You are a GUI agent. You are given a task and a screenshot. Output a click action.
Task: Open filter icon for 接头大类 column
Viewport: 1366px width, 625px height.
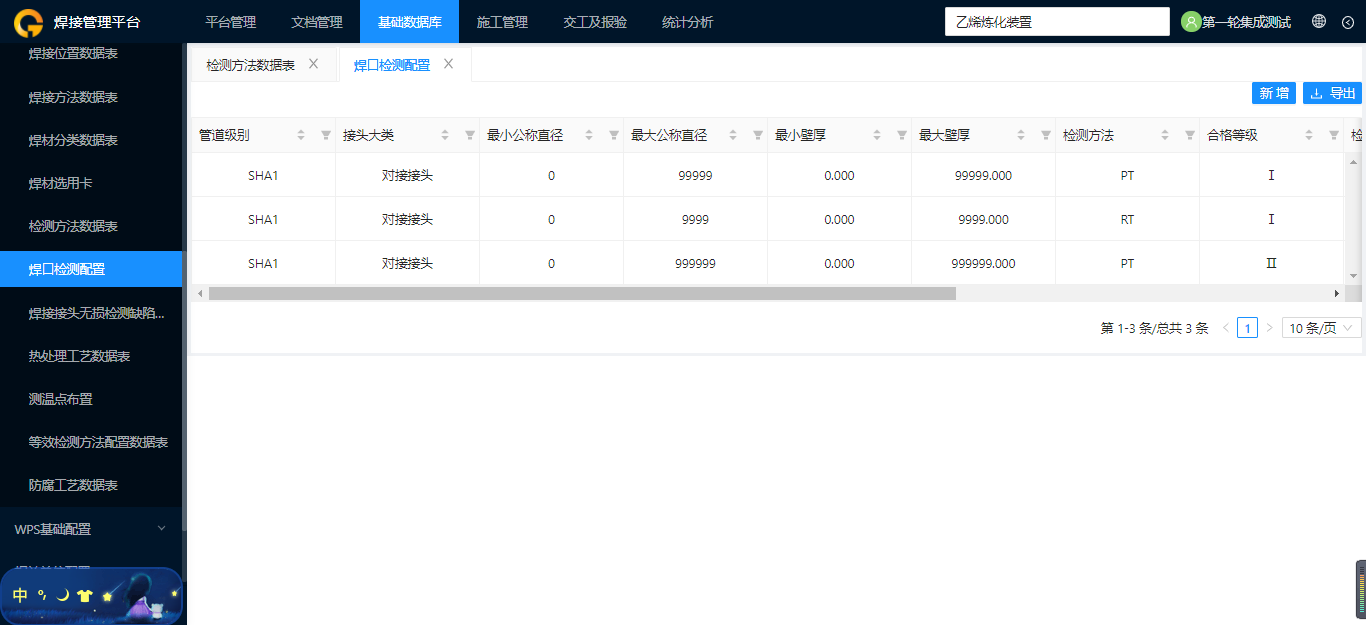click(x=469, y=135)
